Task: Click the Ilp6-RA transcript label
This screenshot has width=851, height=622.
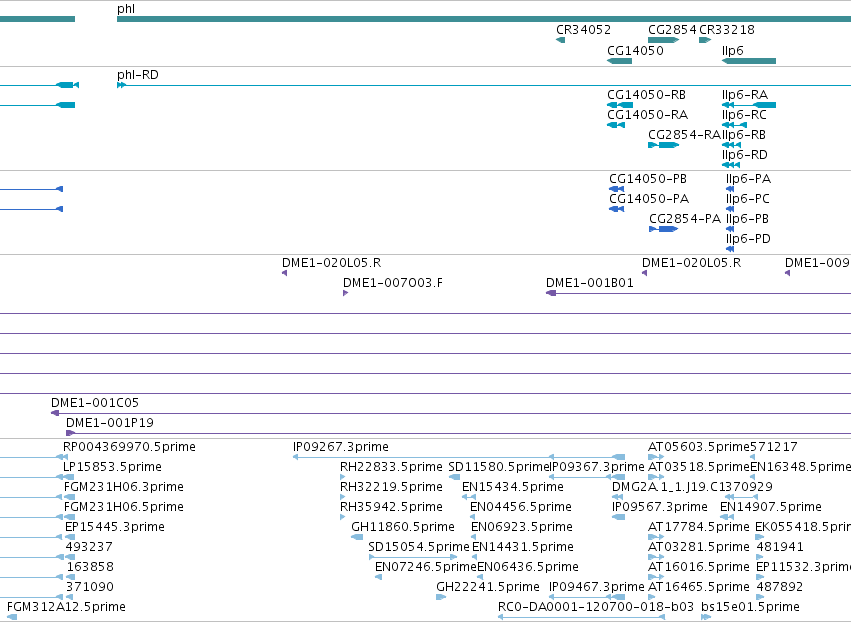Action: pos(745,95)
